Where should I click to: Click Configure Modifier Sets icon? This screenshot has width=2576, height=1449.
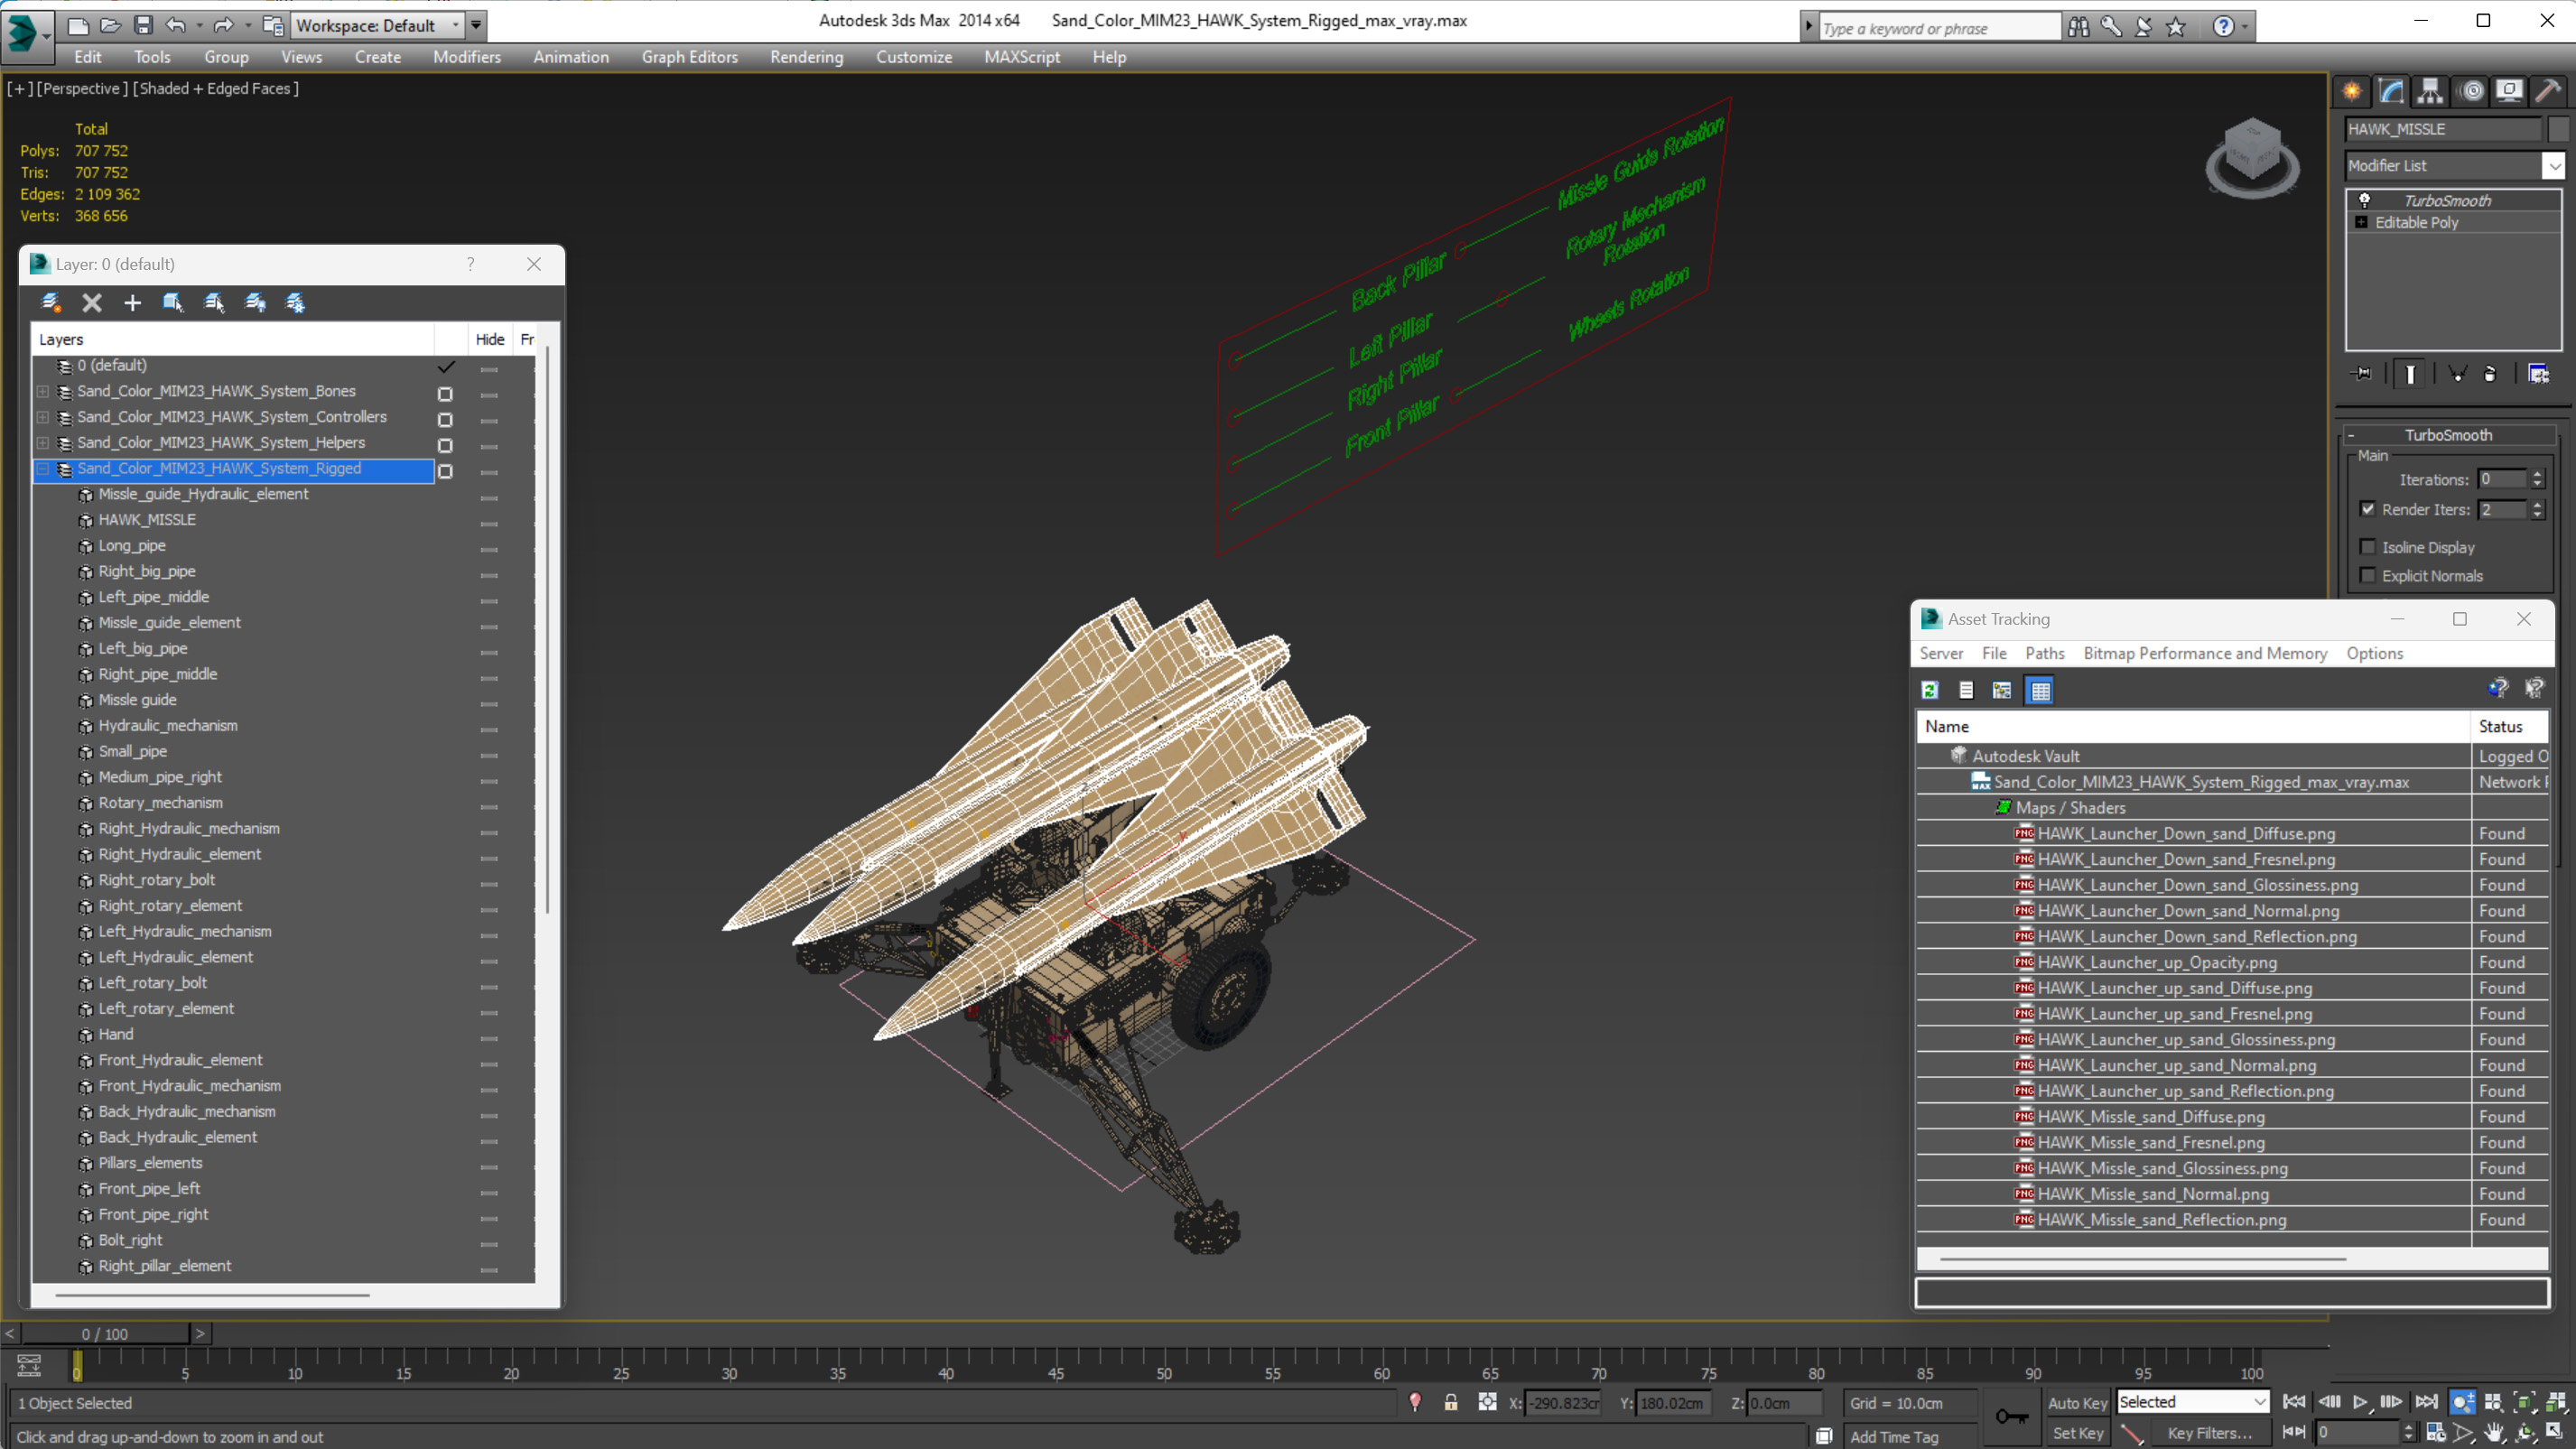coord(2538,374)
